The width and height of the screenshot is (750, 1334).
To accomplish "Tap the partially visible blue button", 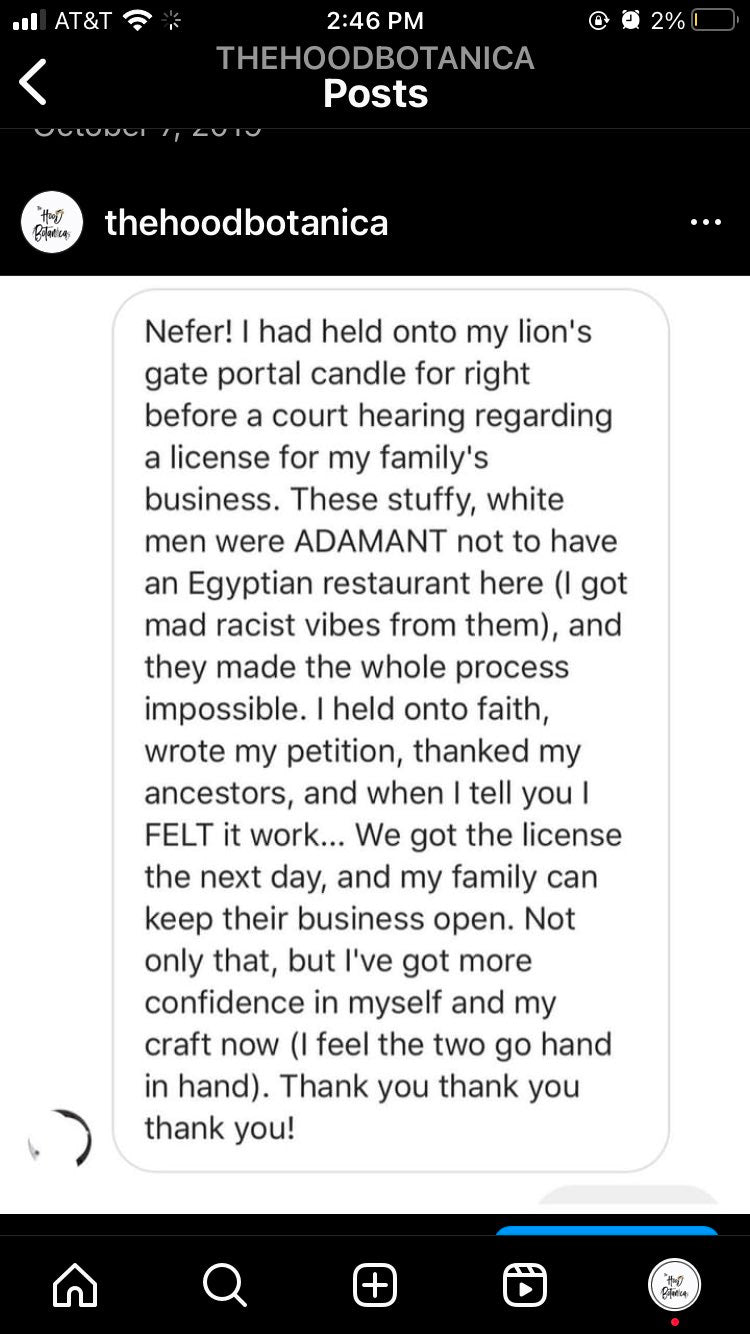I will [x=607, y=1230].
